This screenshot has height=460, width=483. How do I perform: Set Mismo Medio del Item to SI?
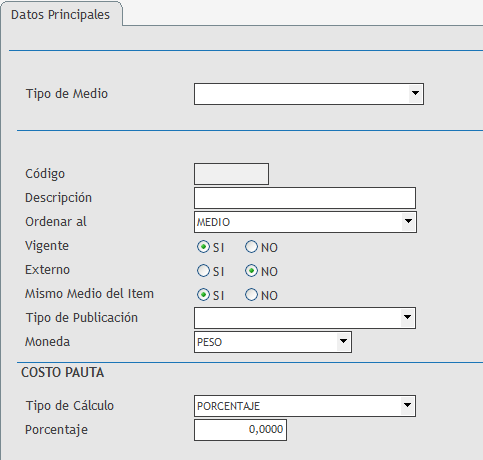[x=203, y=295]
